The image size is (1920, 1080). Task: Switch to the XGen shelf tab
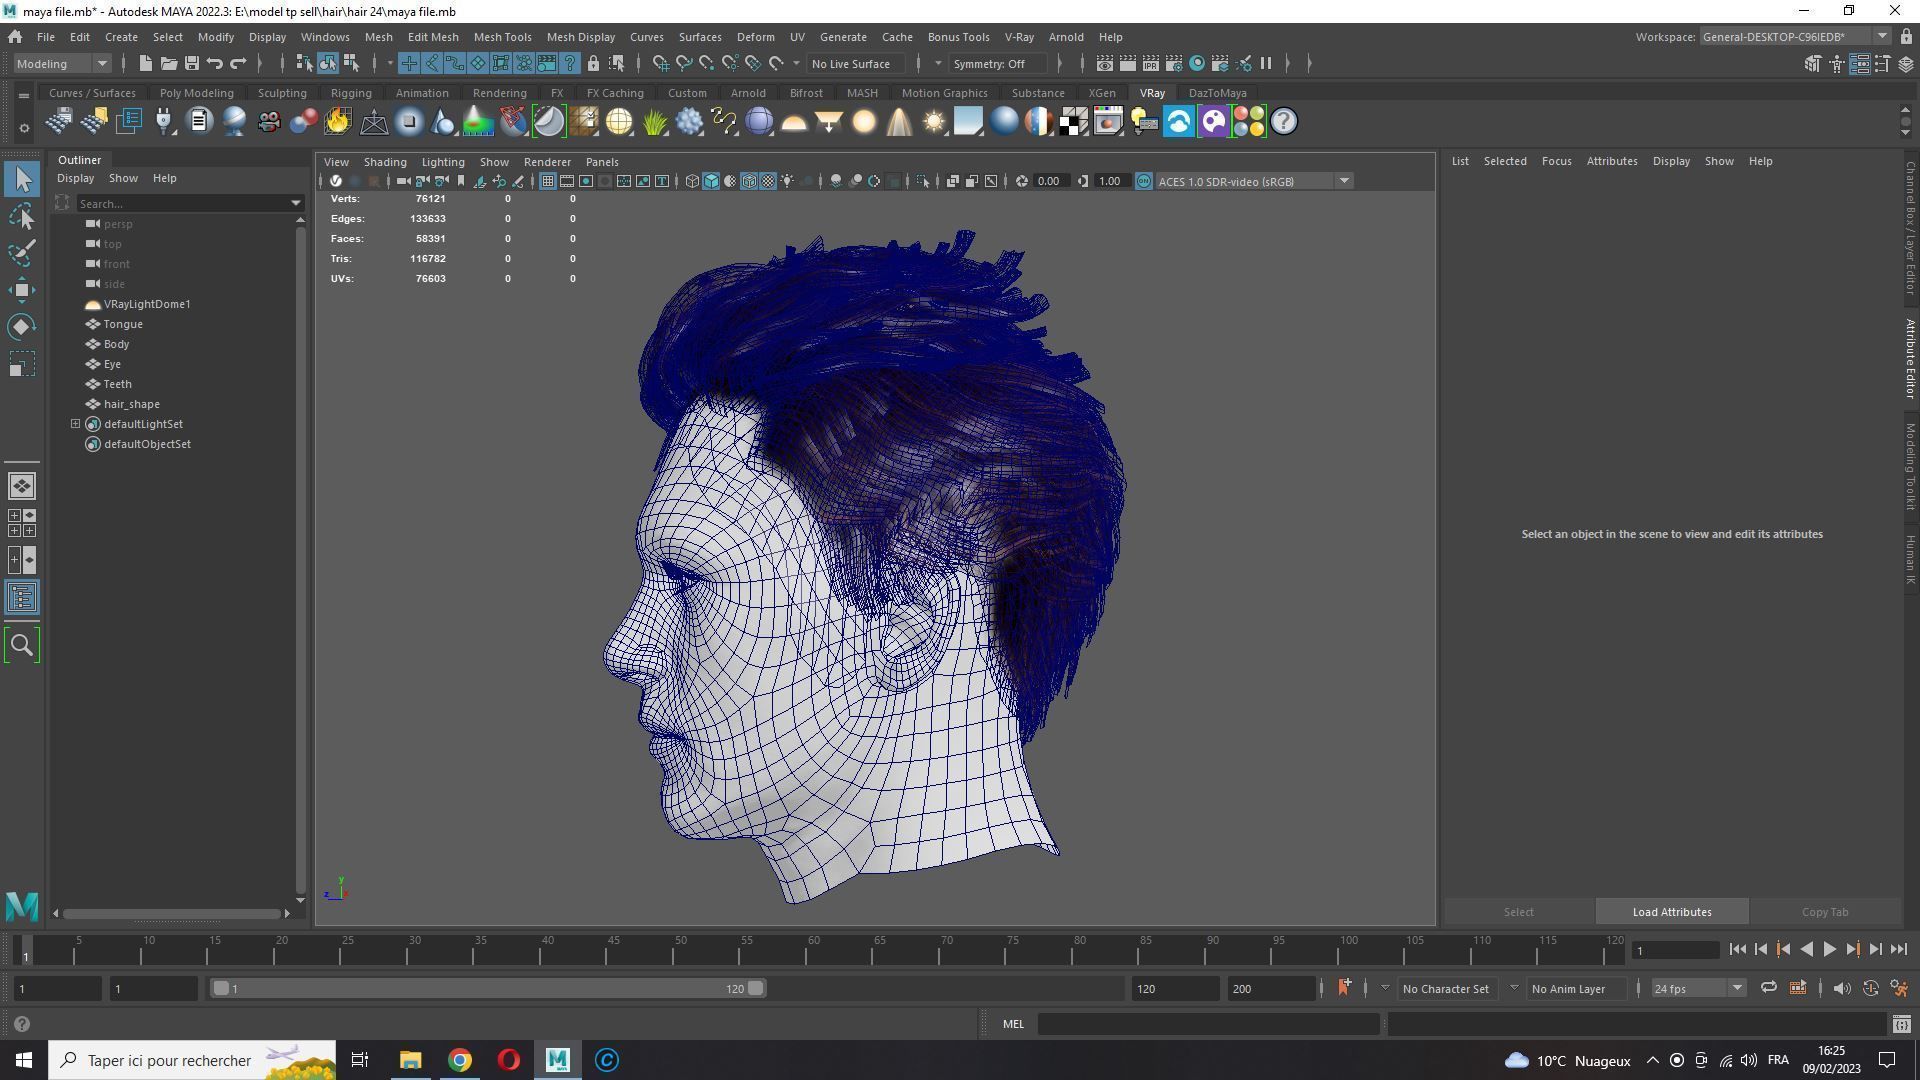tap(1101, 93)
